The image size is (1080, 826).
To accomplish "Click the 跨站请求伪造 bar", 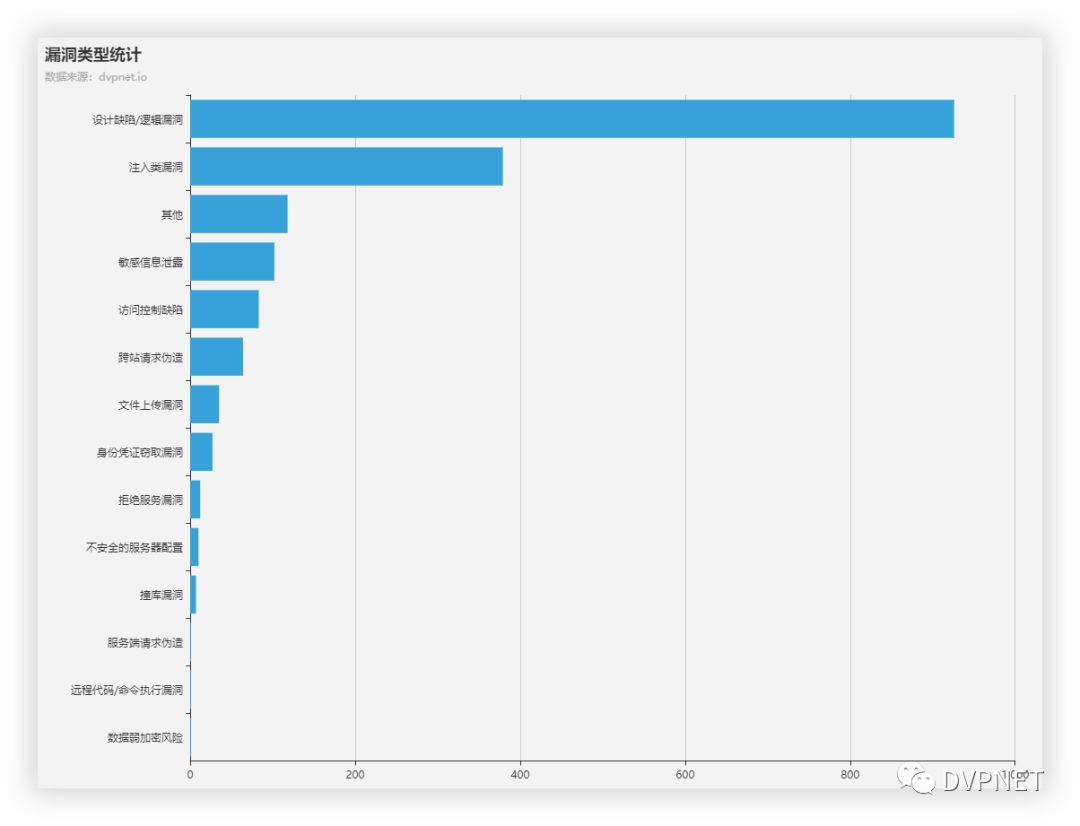I will (217, 356).
